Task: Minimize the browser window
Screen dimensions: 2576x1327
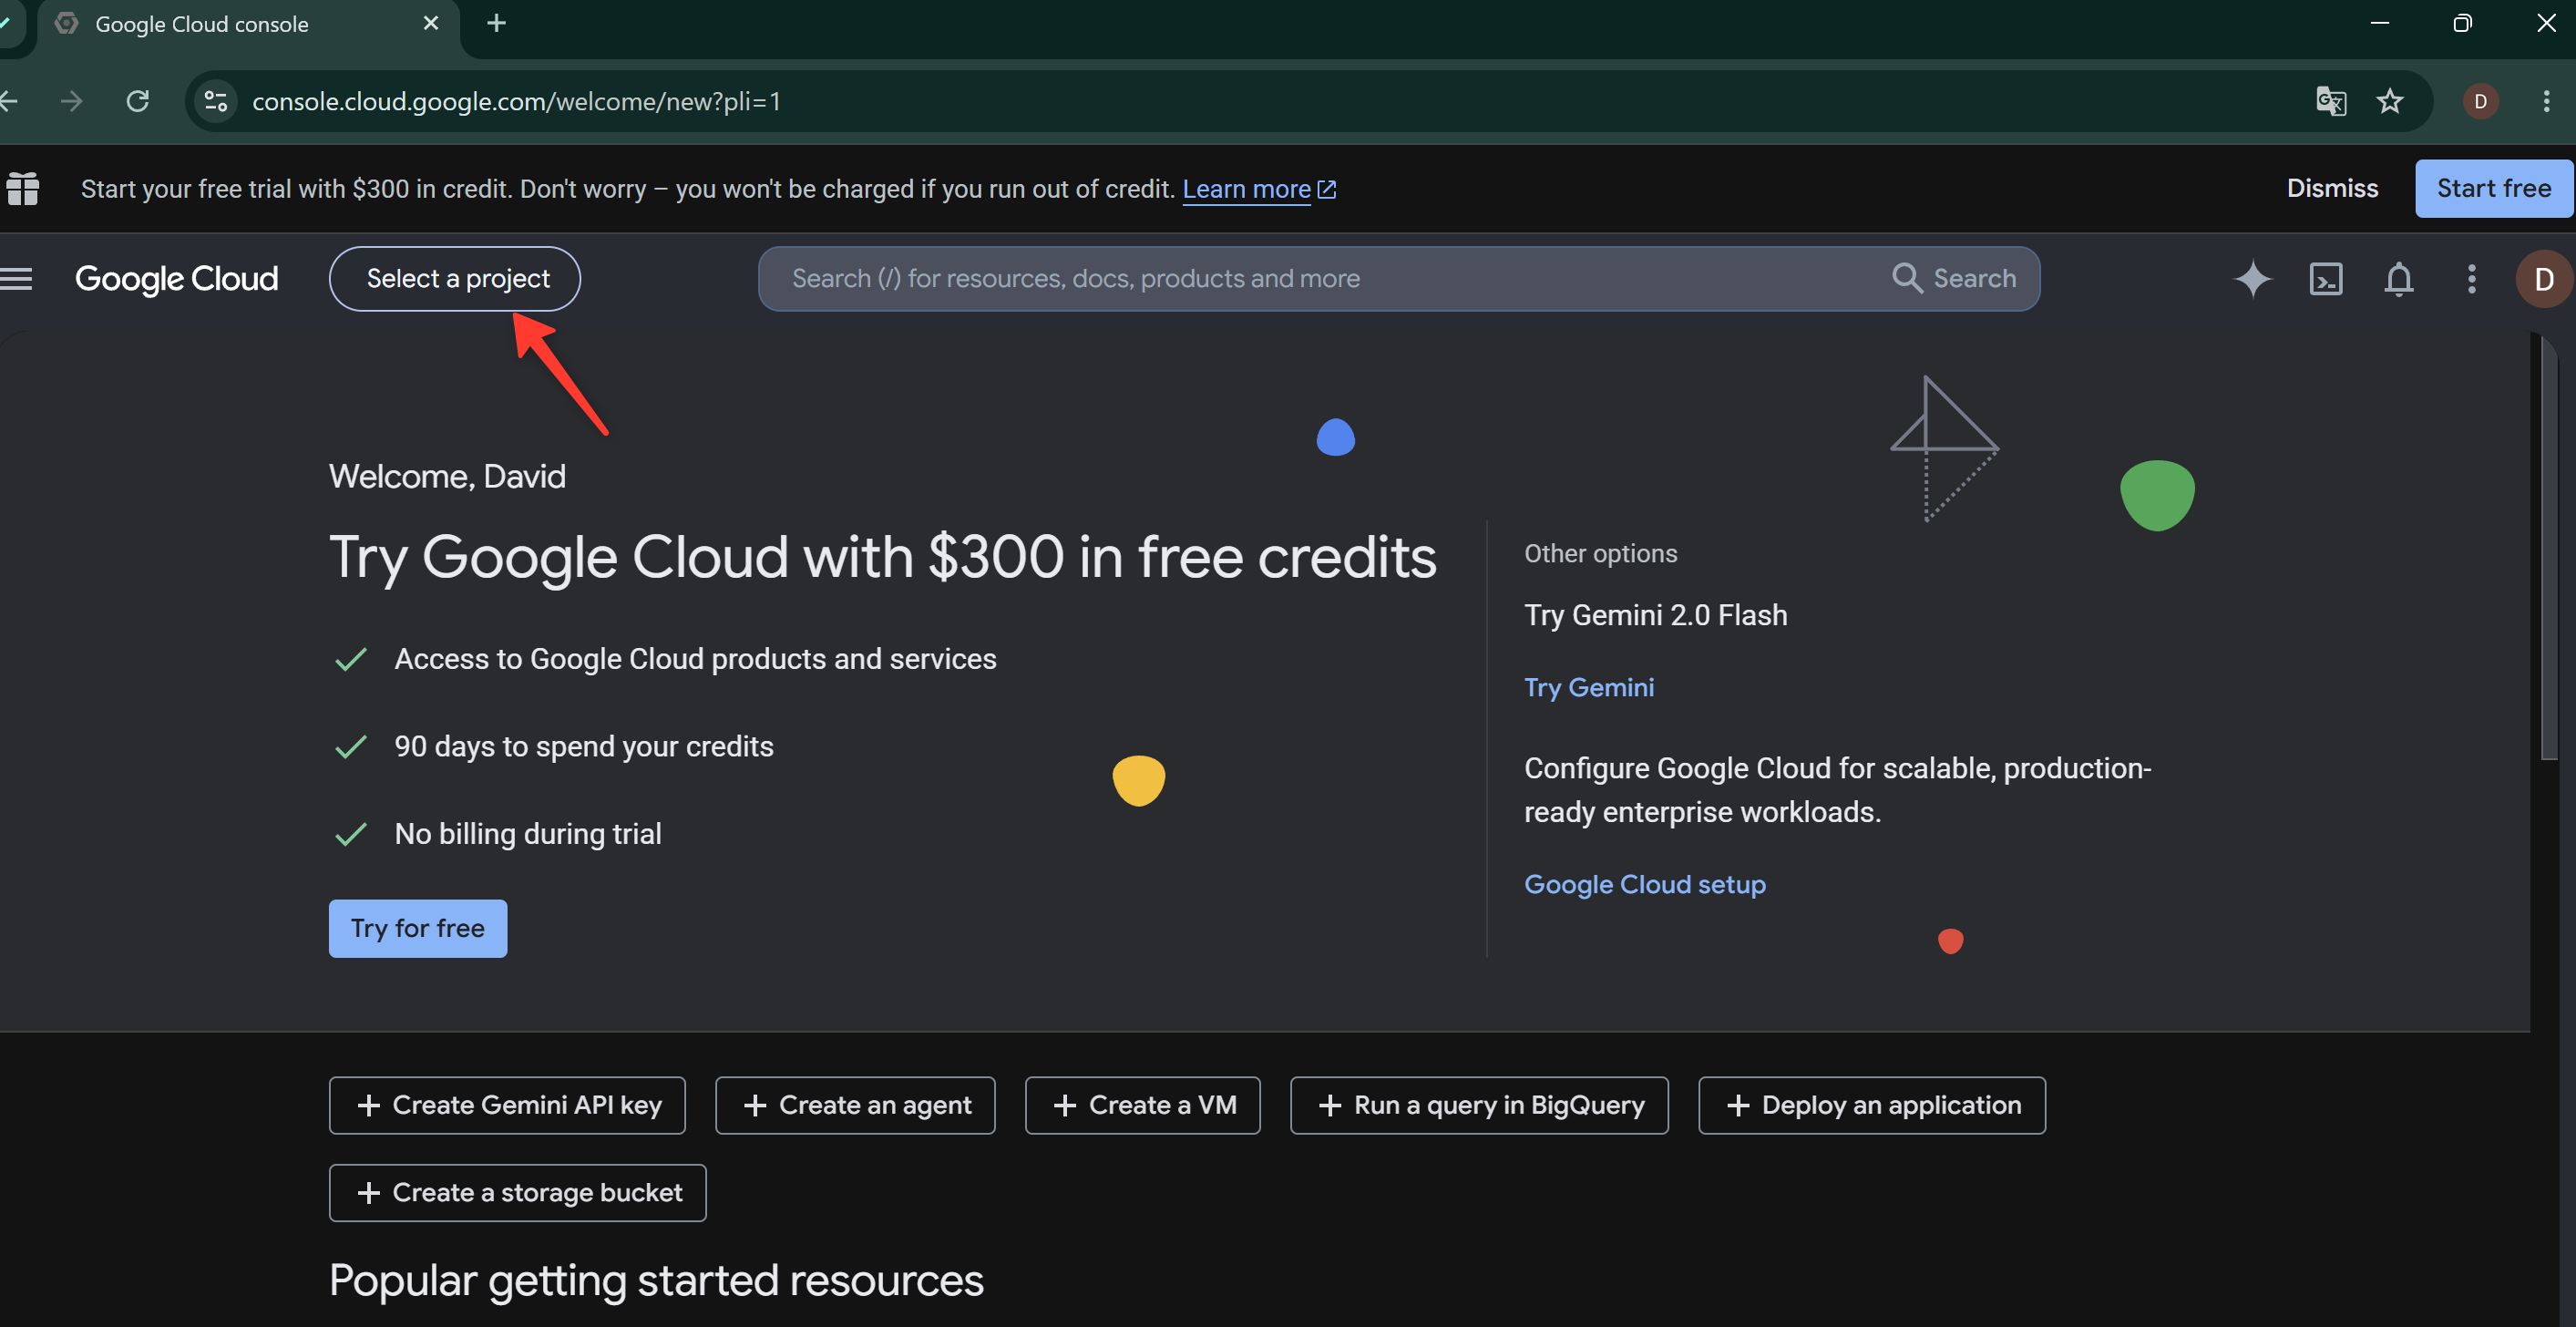Action: (x=2380, y=23)
